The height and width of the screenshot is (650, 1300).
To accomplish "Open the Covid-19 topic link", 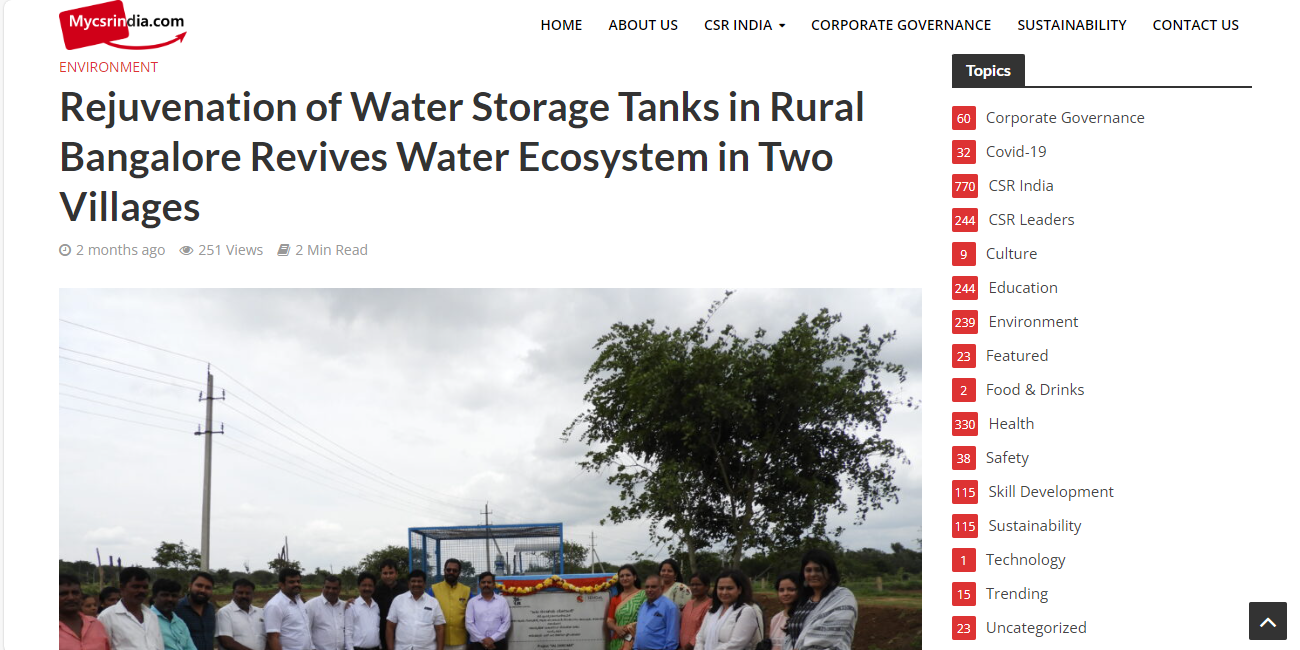I will pos(1016,152).
